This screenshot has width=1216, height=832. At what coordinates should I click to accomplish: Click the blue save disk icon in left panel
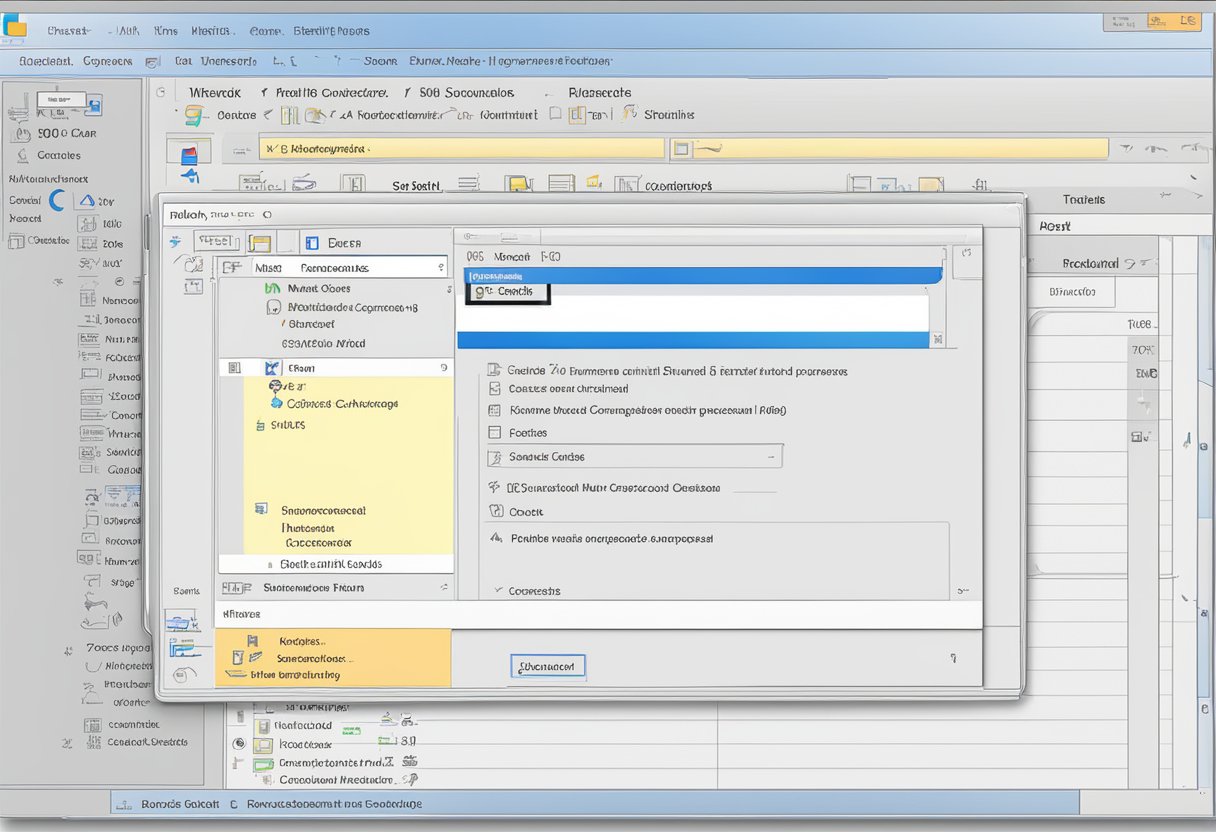[94, 105]
